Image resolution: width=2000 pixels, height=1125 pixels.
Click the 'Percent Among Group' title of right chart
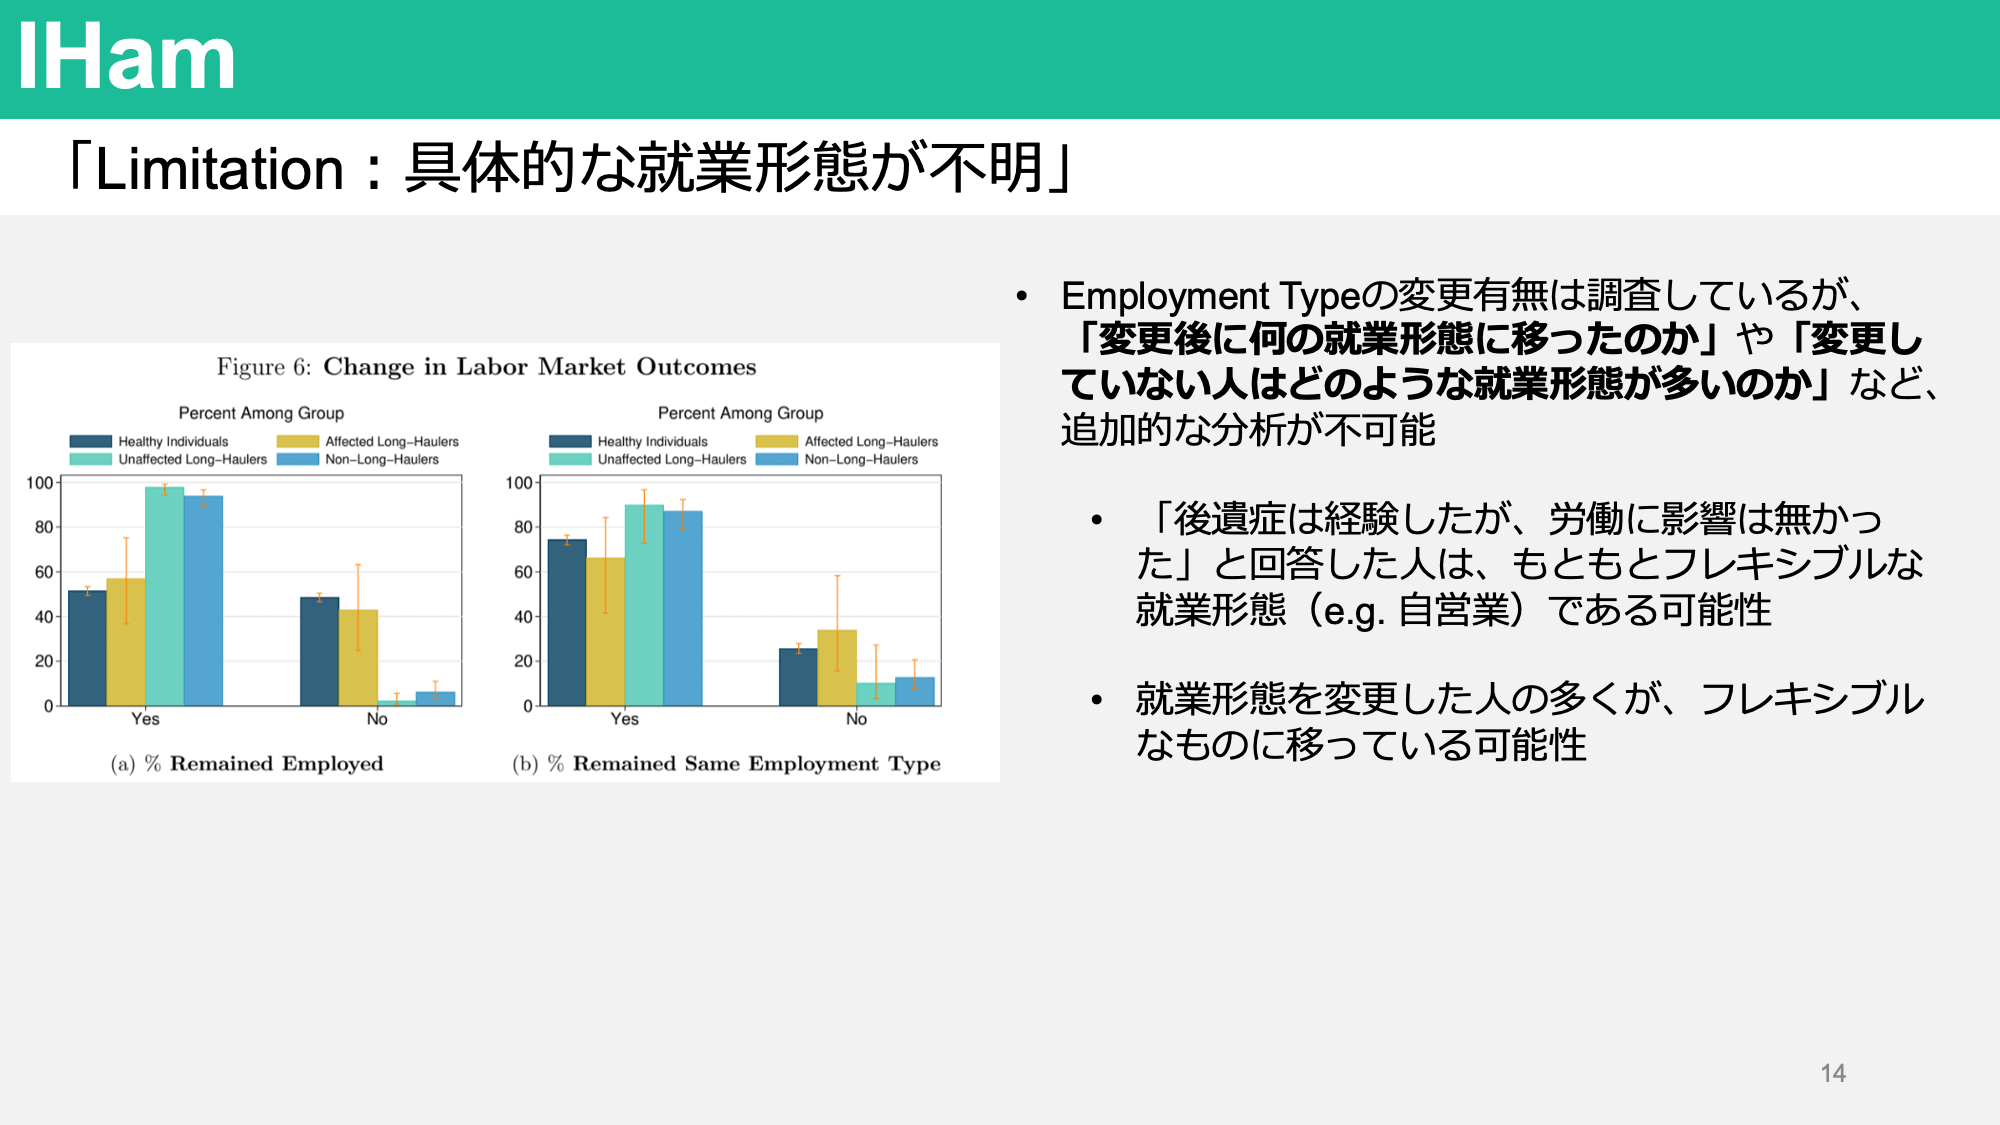pos(740,413)
